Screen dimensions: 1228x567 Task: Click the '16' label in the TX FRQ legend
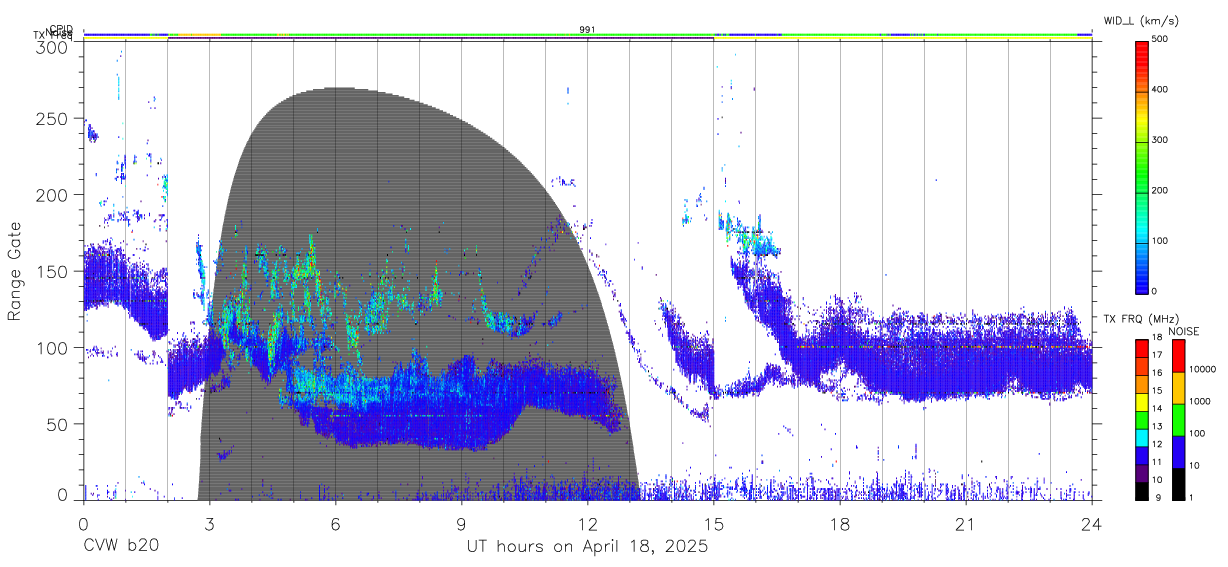pos(1157,373)
